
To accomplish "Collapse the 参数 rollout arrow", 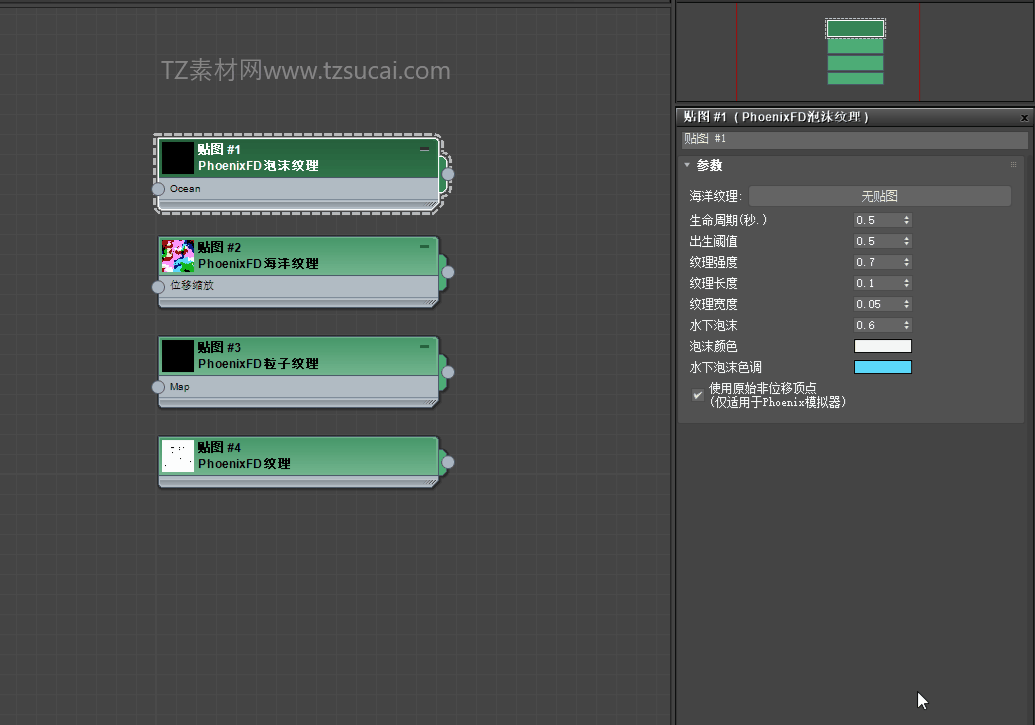I will click(687, 165).
